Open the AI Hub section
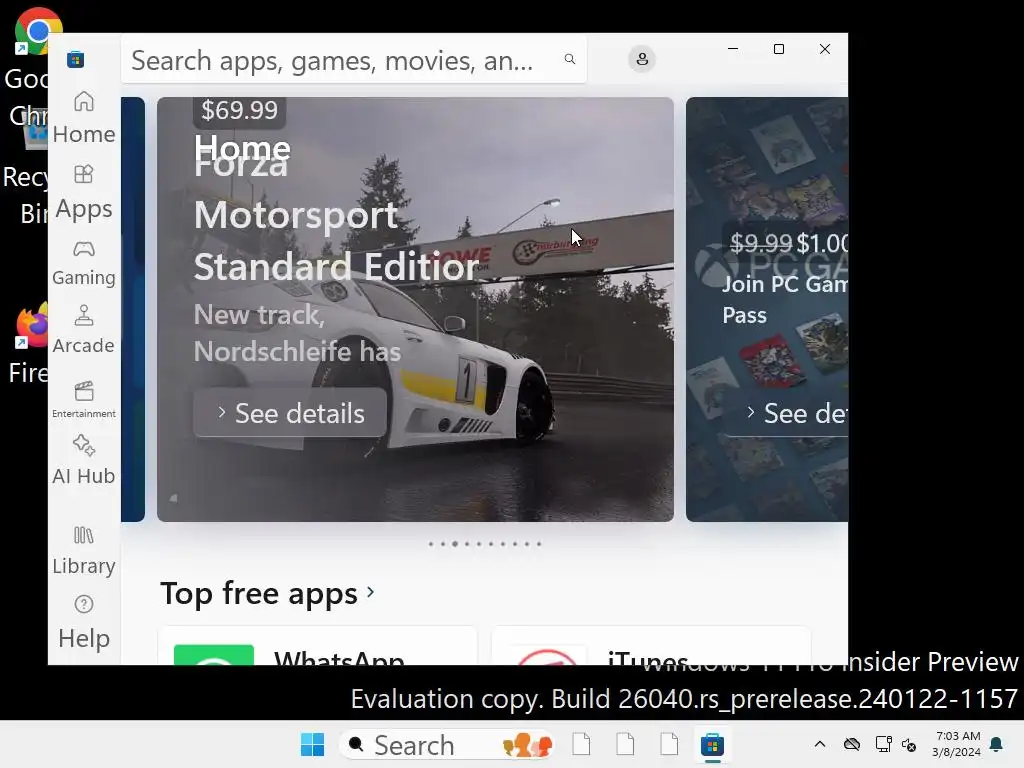 click(84, 460)
